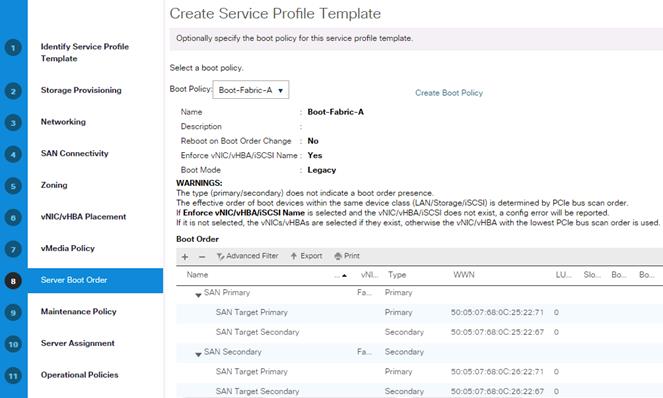Open the Server Assignment step

[78, 343]
